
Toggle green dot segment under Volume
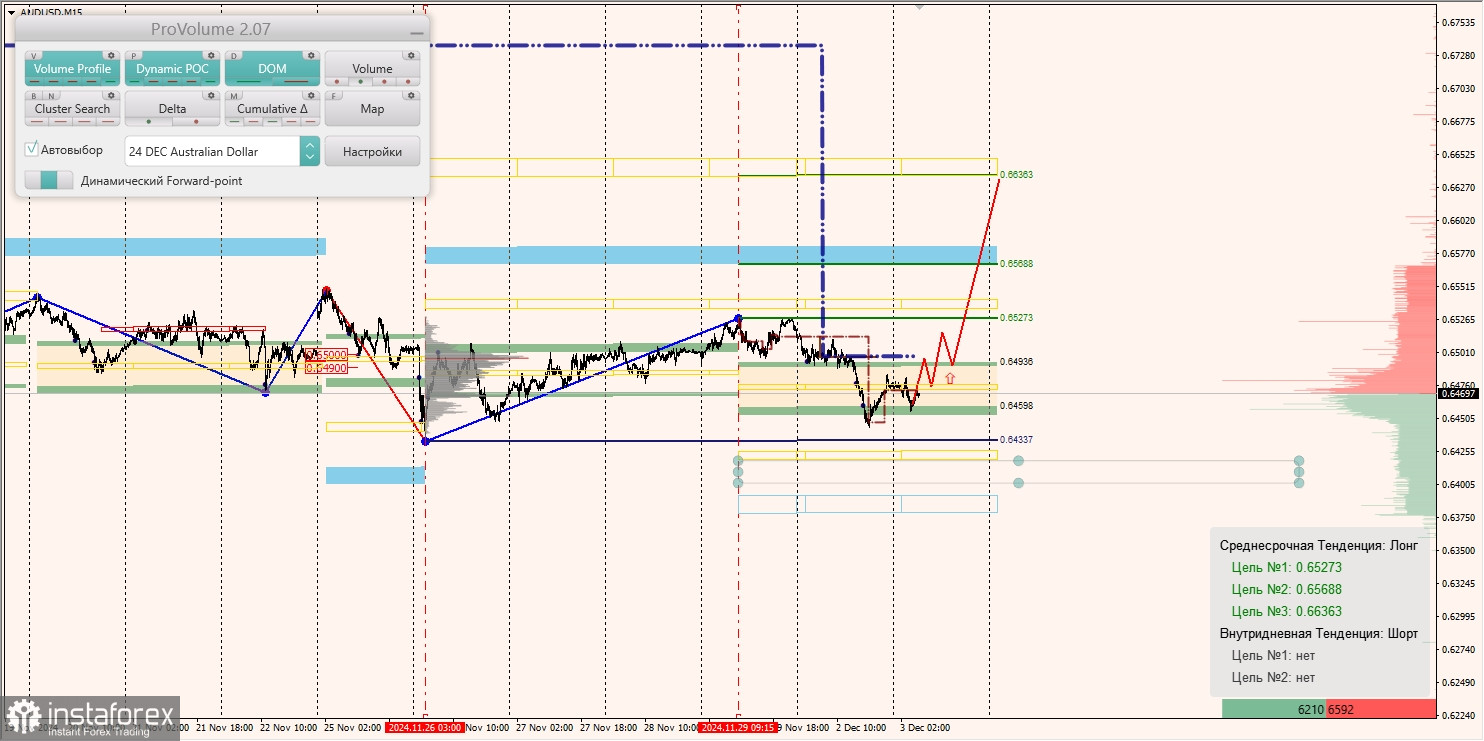361,81
